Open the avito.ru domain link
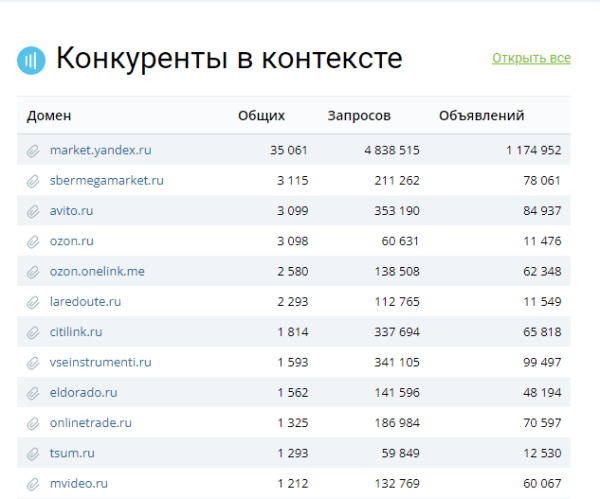600x499 pixels. pyautogui.click(x=72, y=210)
